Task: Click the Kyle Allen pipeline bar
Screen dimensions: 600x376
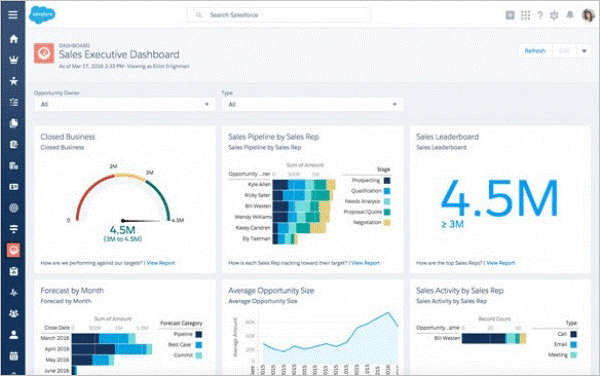Action: [x=304, y=185]
